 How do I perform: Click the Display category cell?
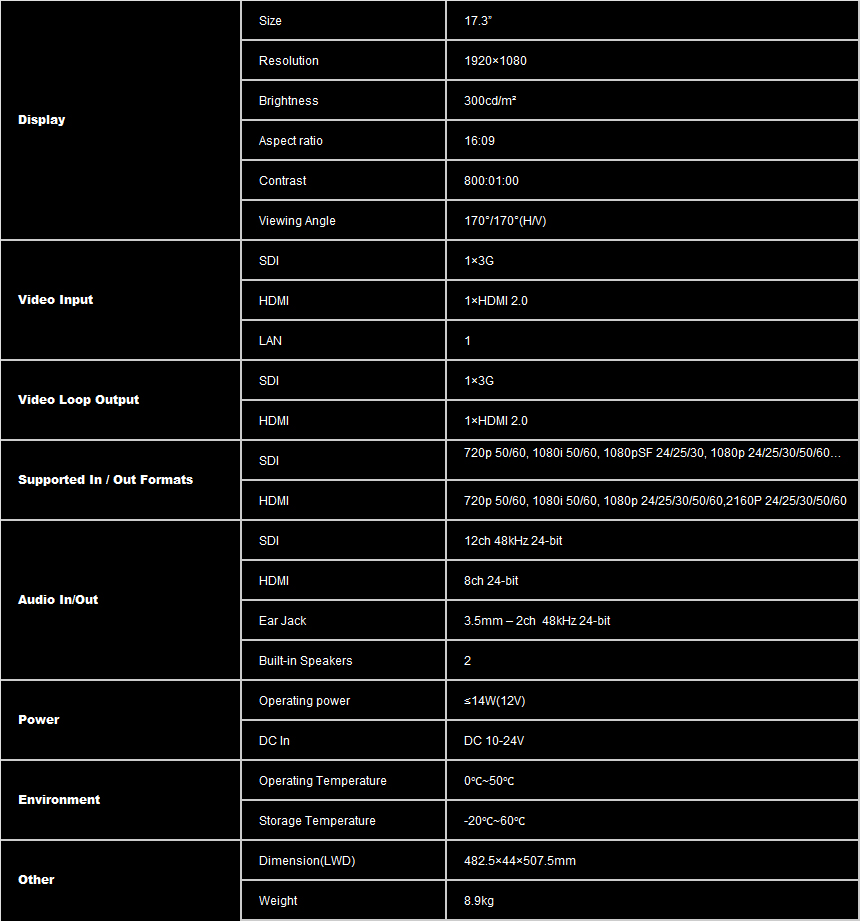coord(42,120)
